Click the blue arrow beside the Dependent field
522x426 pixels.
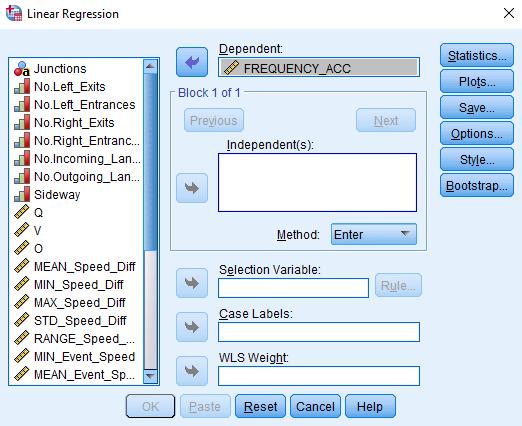point(192,62)
